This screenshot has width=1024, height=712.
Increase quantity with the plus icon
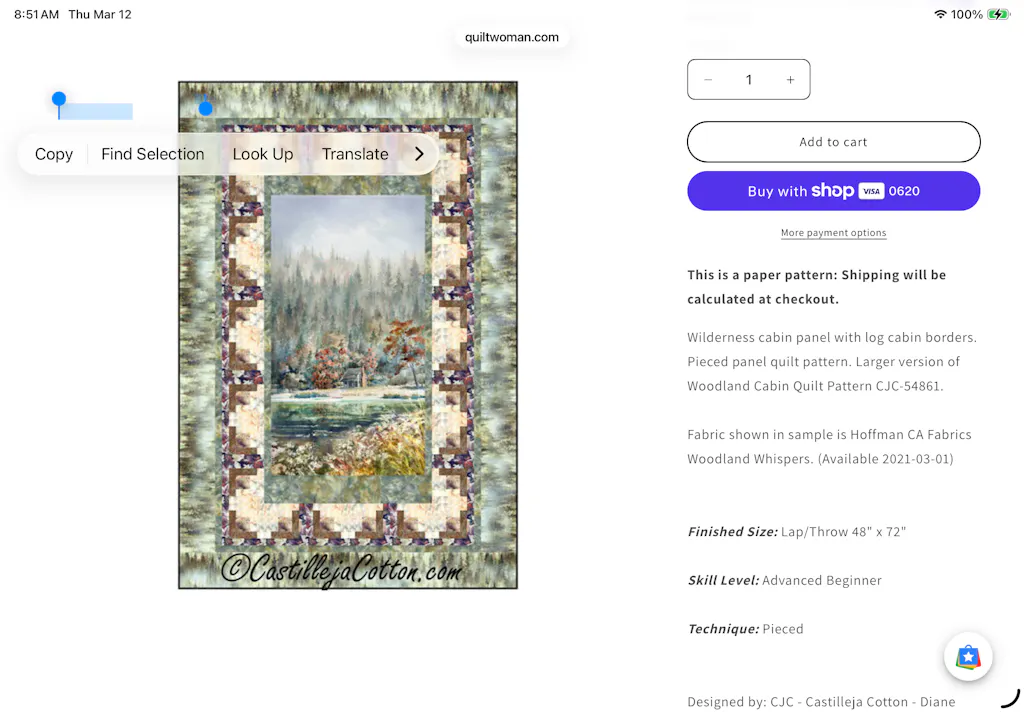pos(790,80)
